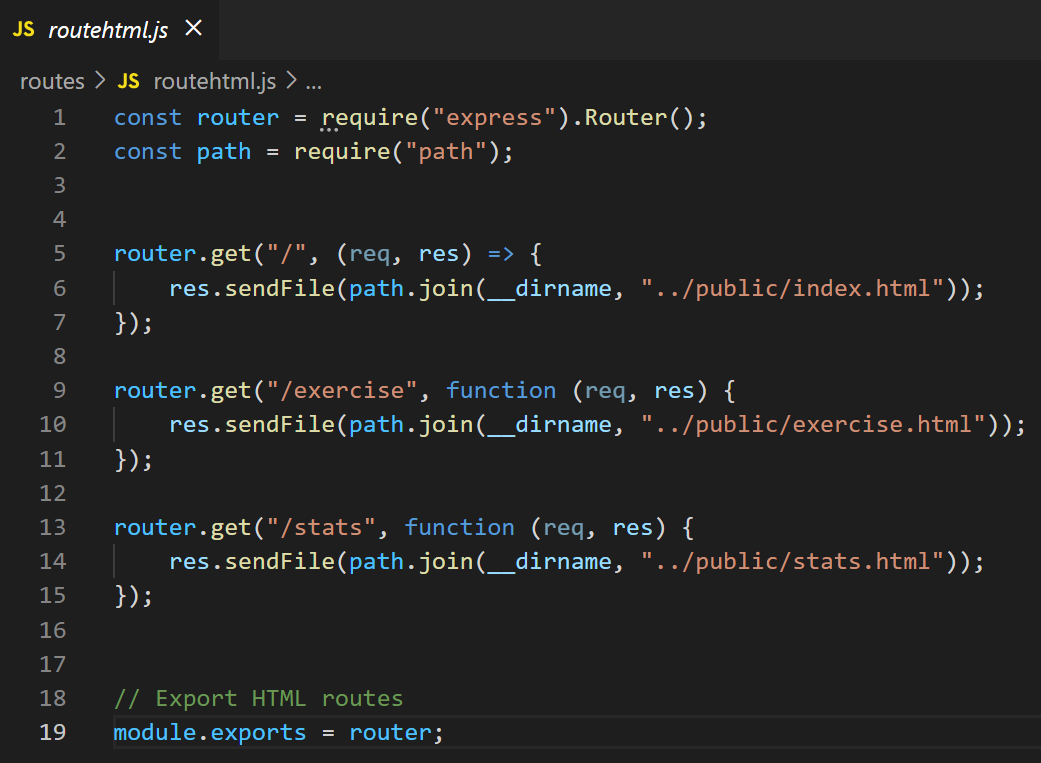Click the require call on line 2
Screen dimensions: 1041x763
(342, 152)
